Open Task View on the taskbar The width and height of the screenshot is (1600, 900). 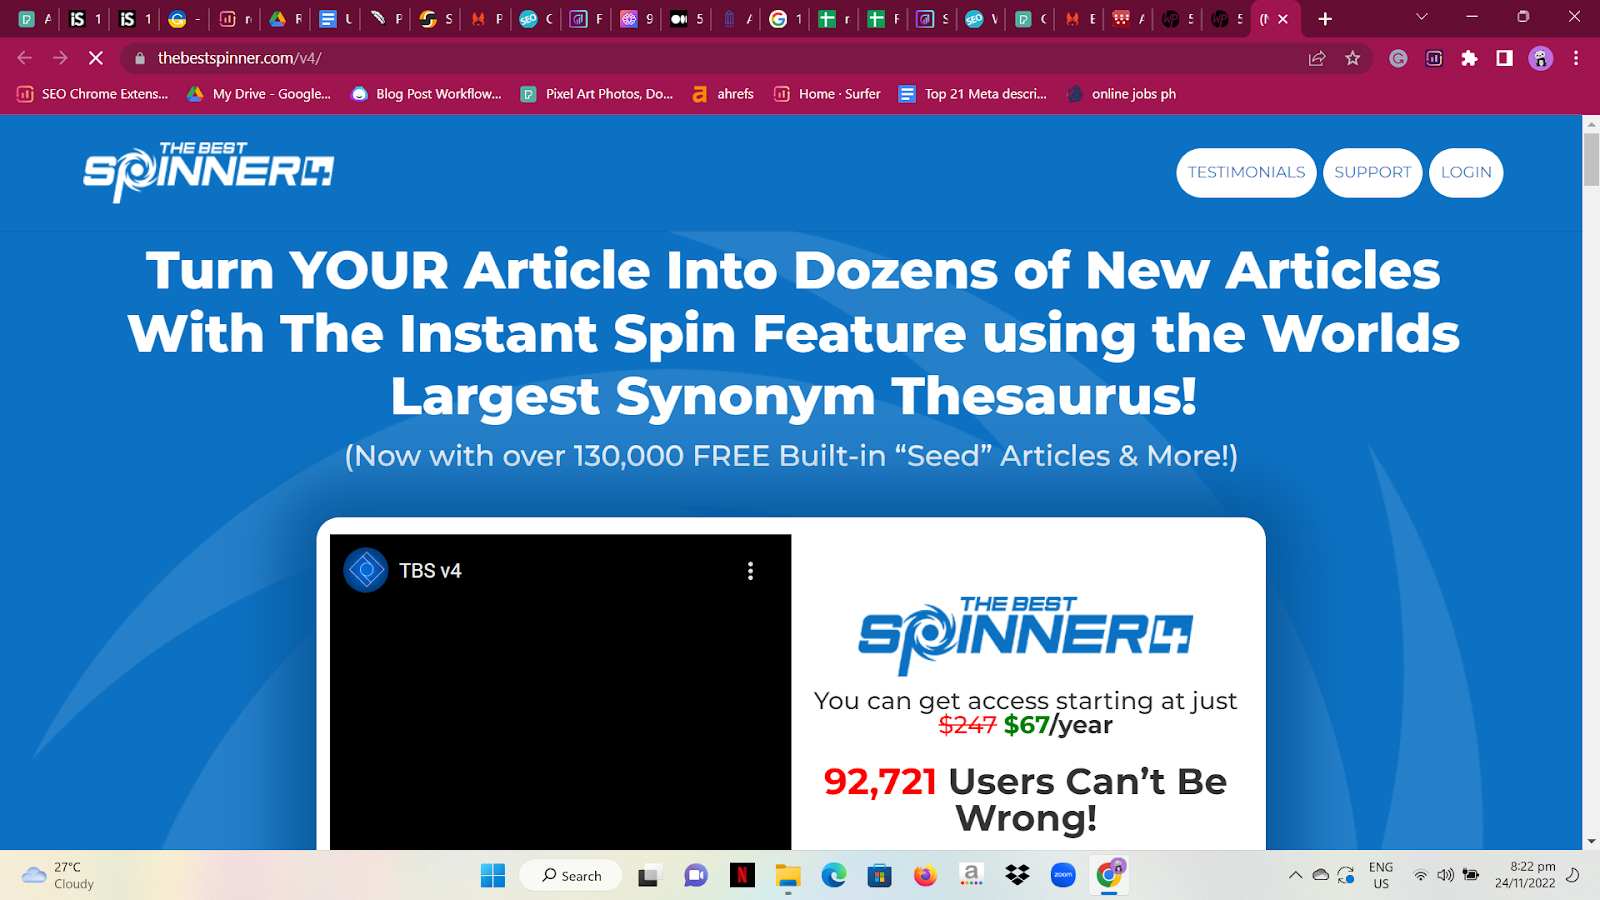click(x=649, y=876)
